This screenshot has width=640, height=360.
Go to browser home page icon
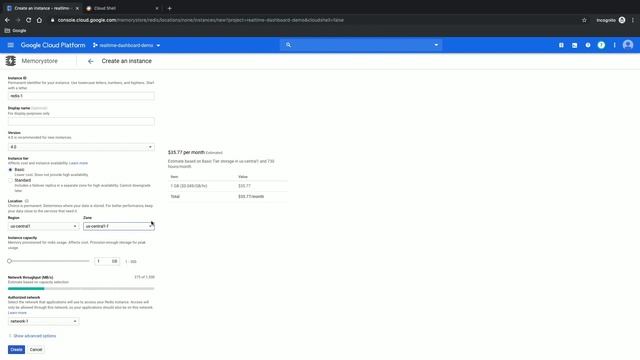(x=39, y=20)
